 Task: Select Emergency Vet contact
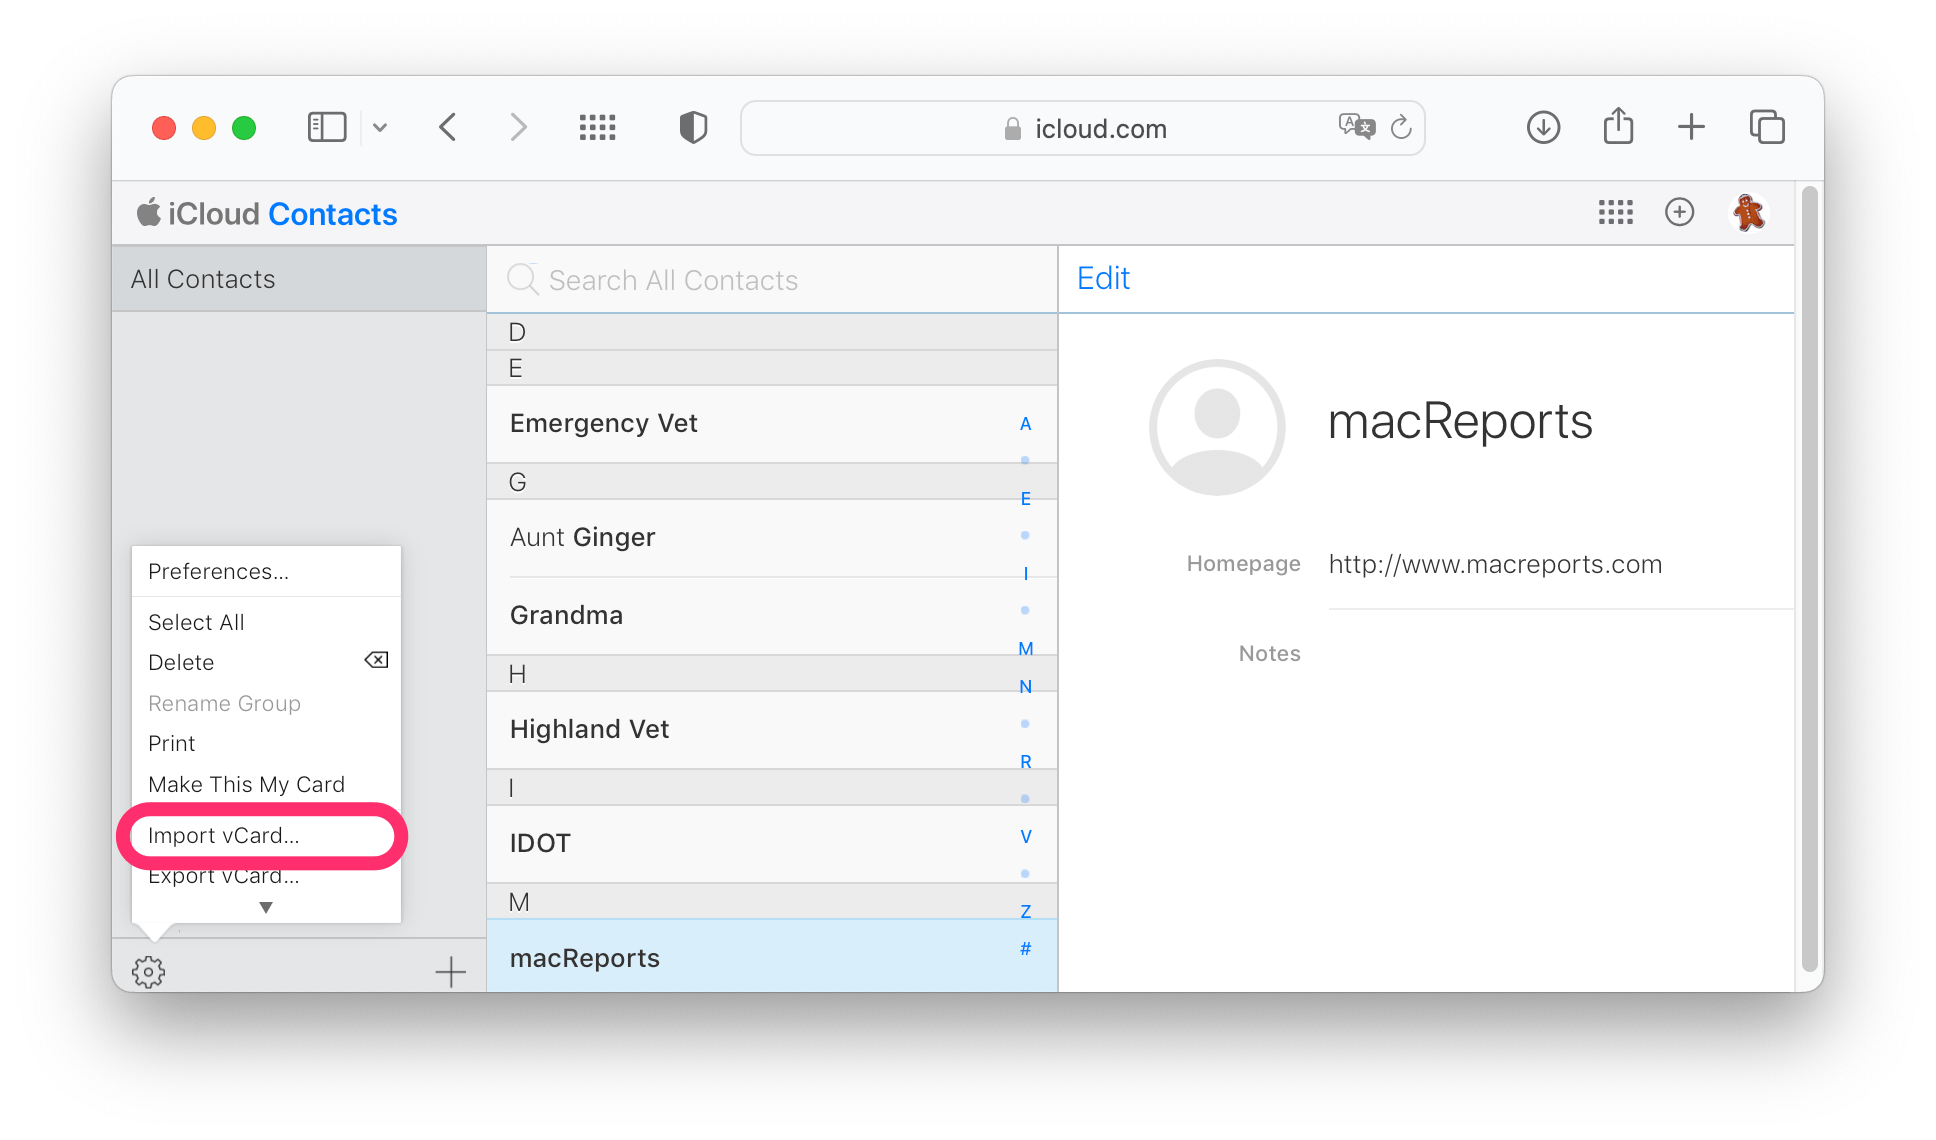click(772, 424)
